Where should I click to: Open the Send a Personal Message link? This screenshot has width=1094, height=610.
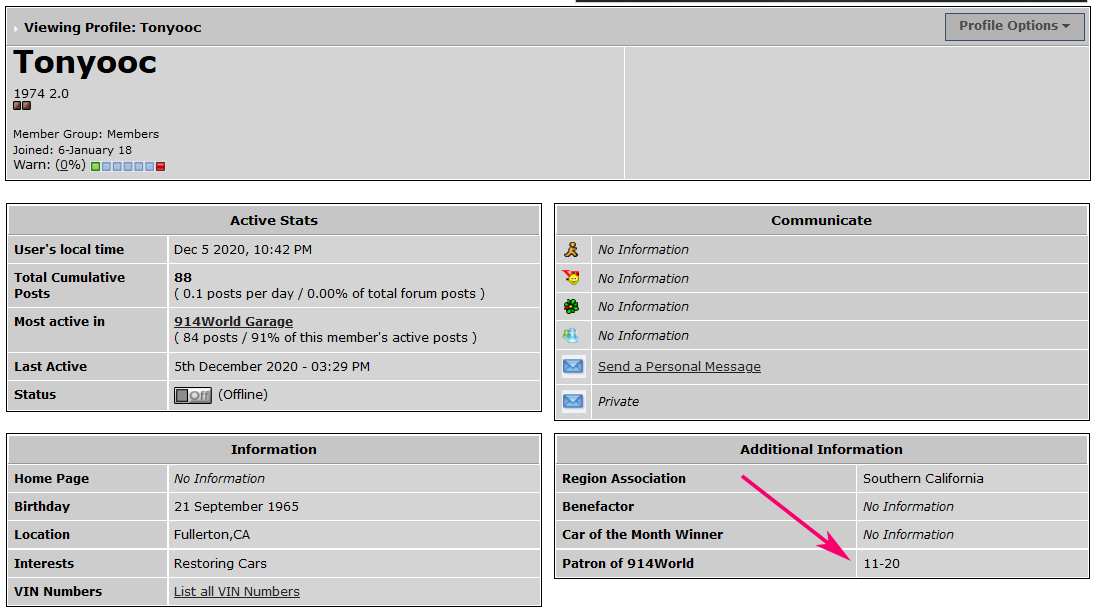pyautogui.click(x=679, y=367)
